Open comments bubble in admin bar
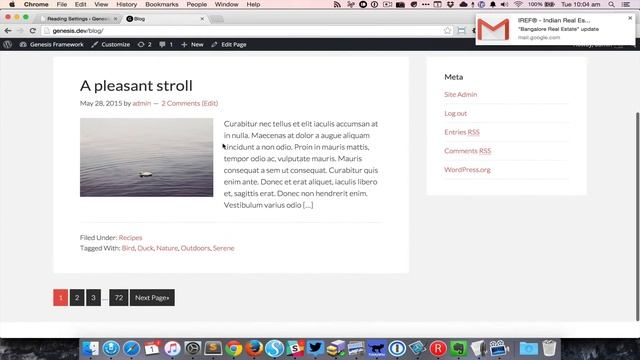 (x=166, y=44)
